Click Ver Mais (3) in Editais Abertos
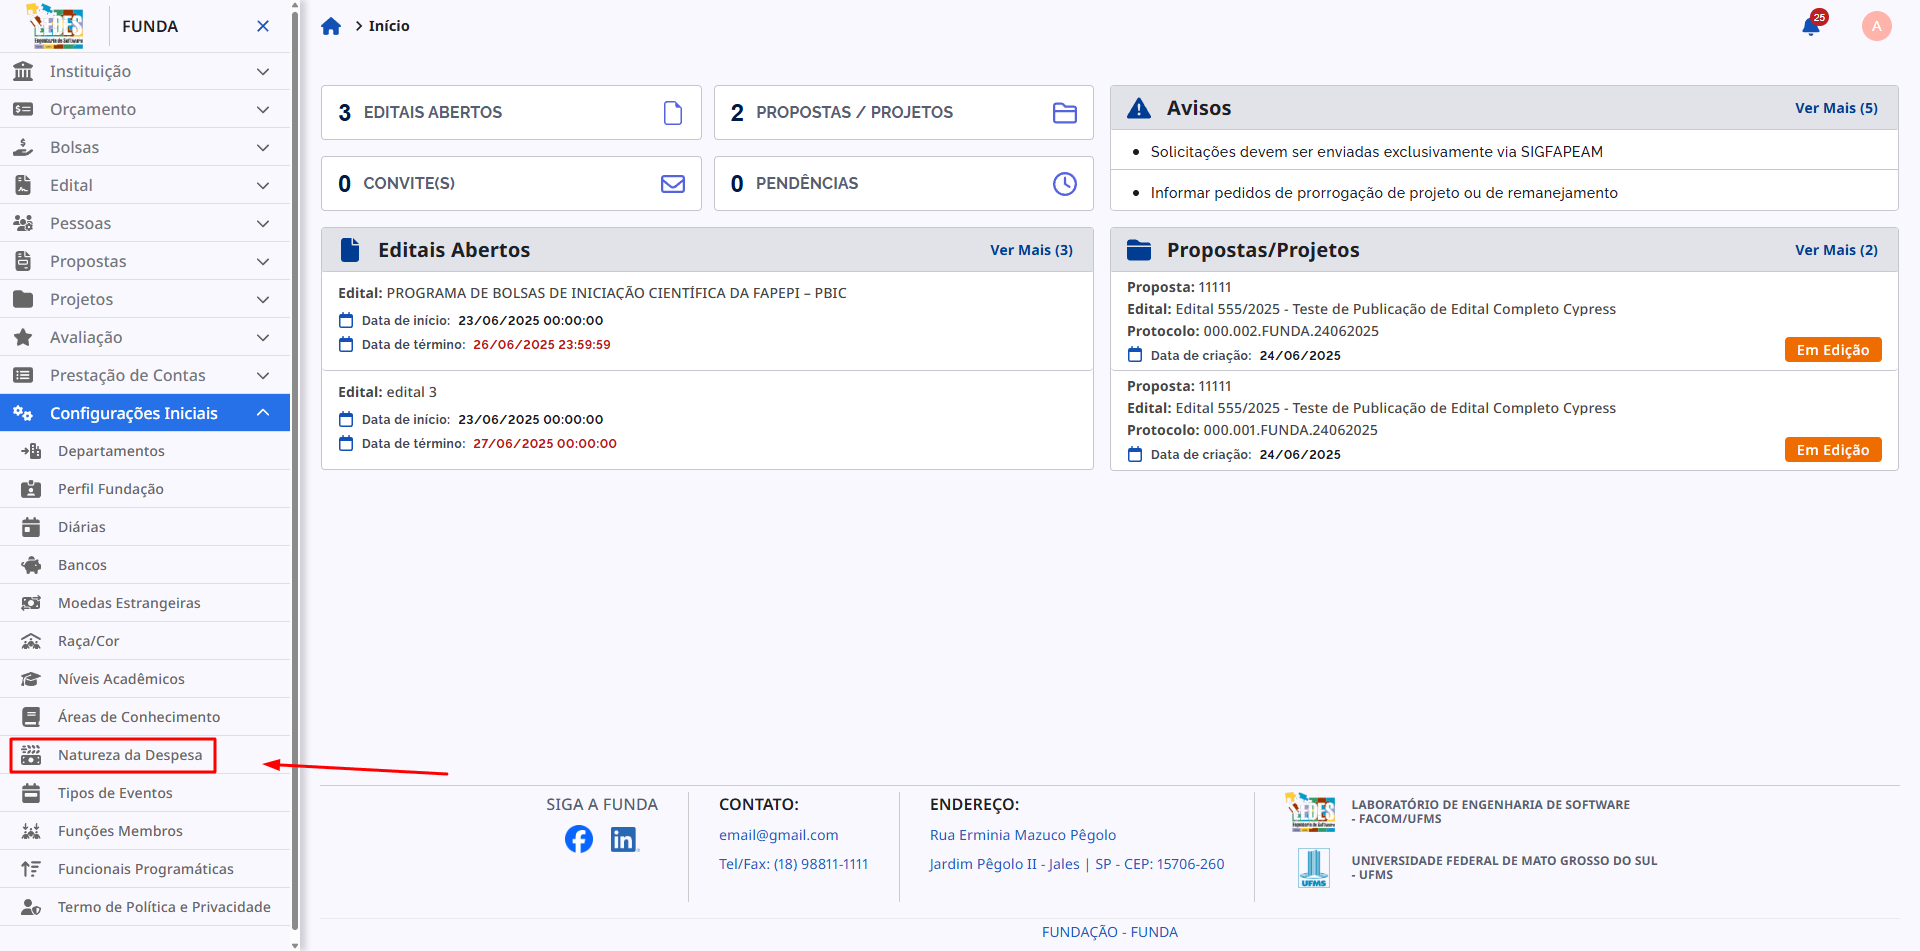 tap(1031, 250)
